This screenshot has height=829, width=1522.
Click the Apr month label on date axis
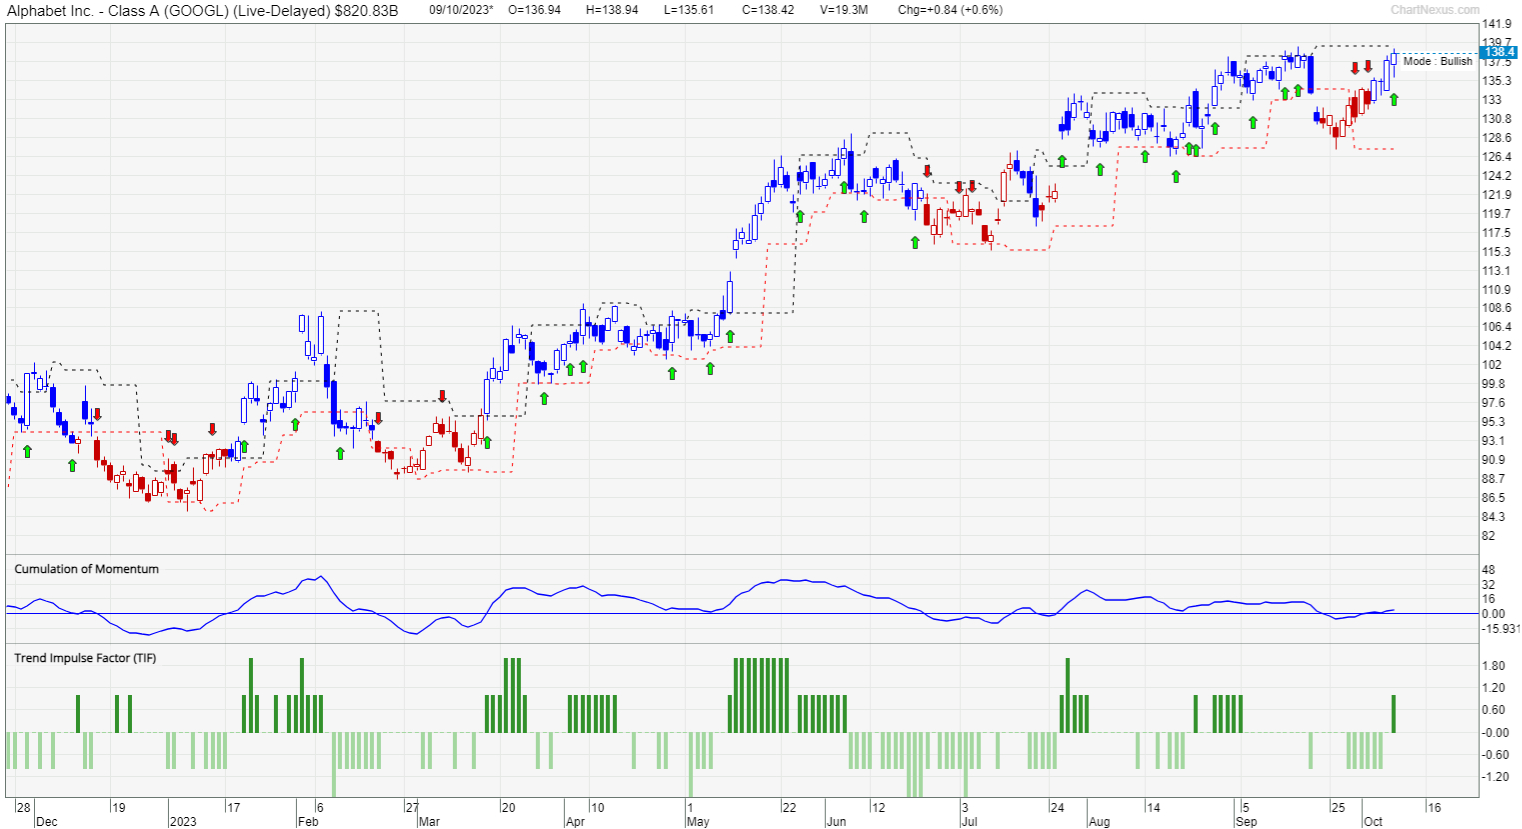575,822
